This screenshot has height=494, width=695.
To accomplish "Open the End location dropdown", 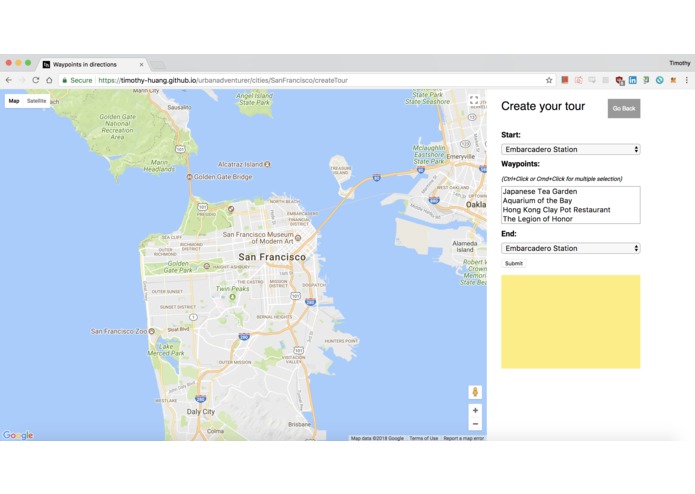I will 570,248.
